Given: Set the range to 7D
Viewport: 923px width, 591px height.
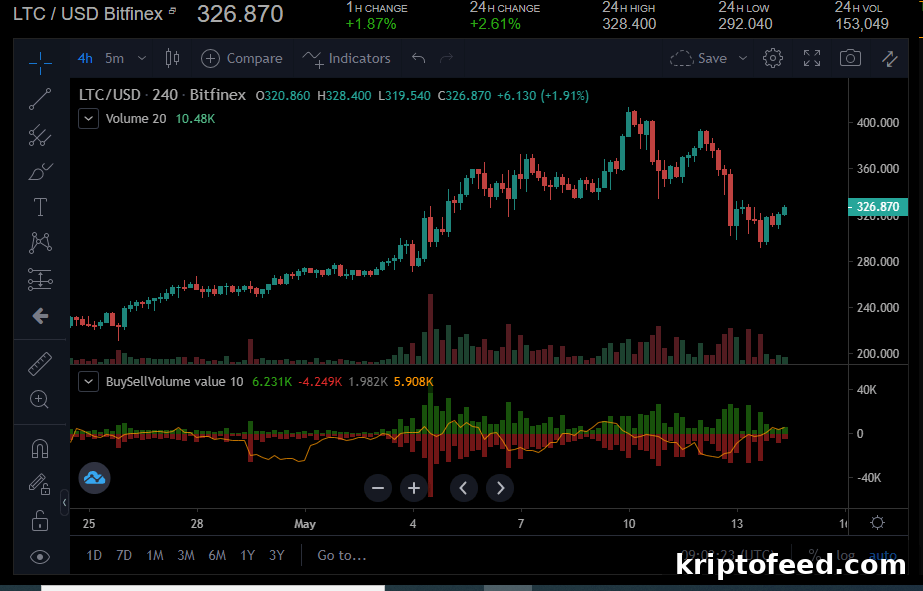Looking at the screenshot, I should tap(124, 555).
